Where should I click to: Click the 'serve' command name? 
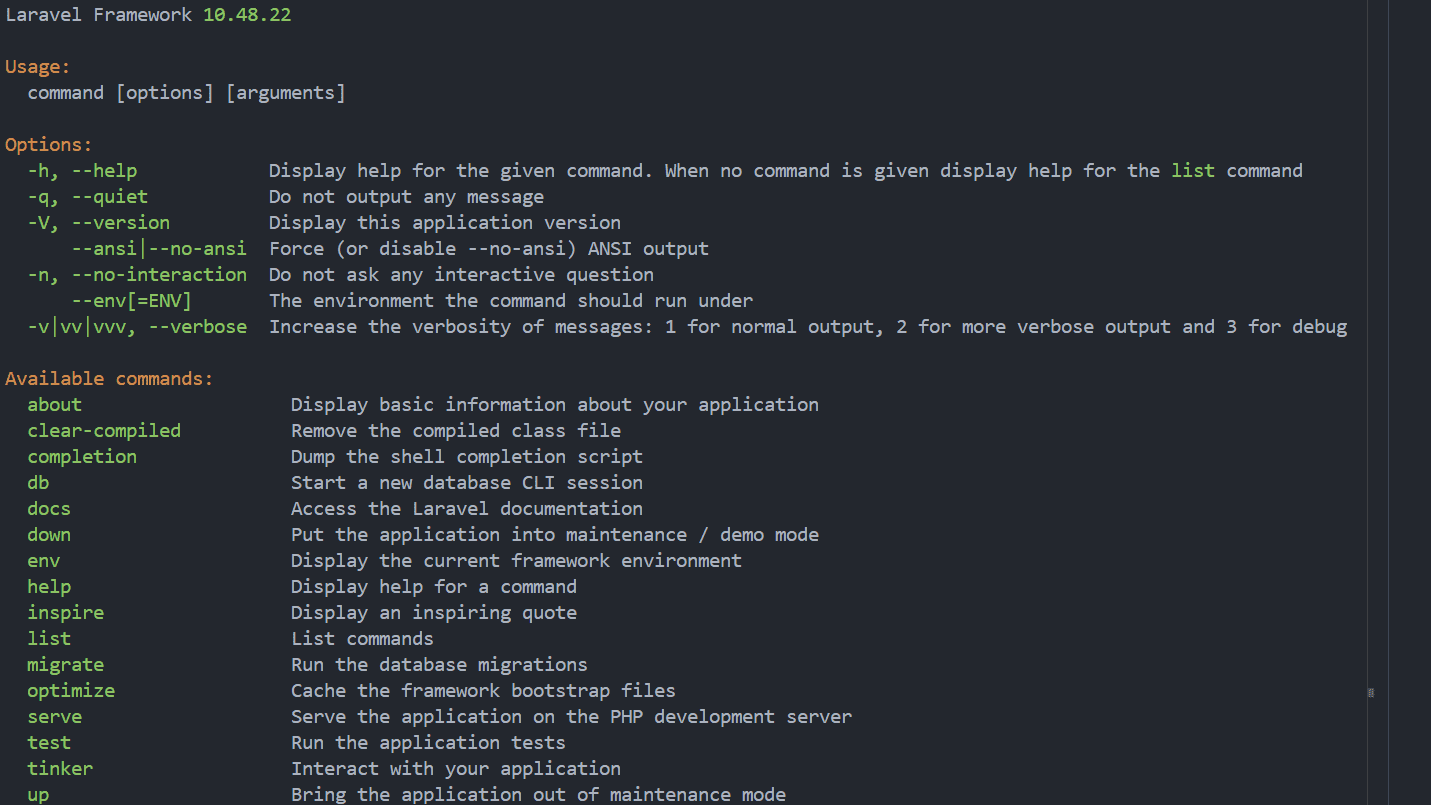54,717
